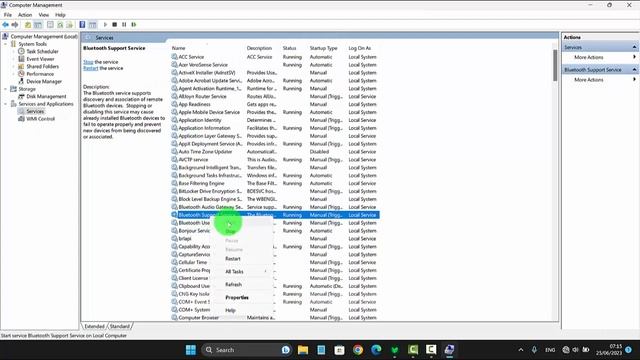The width and height of the screenshot is (640, 360).
Task: Select the Computer Browser service row
Action: 275,318
